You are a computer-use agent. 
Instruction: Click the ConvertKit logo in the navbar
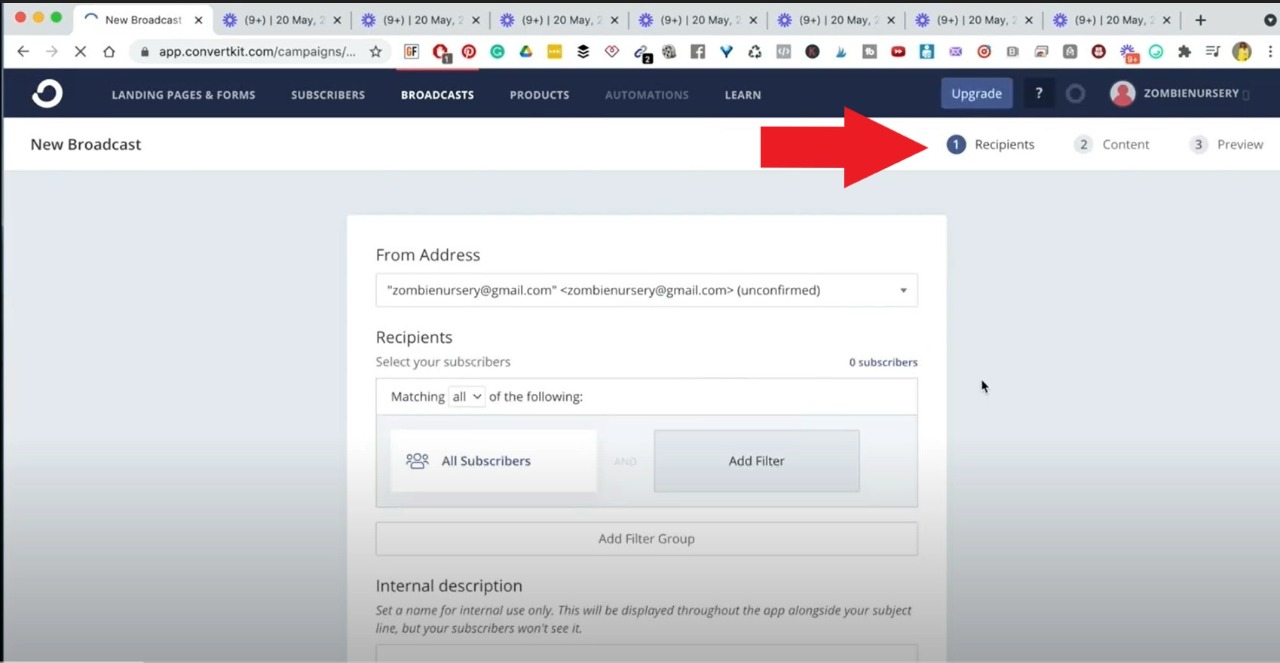[x=47, y=93]
